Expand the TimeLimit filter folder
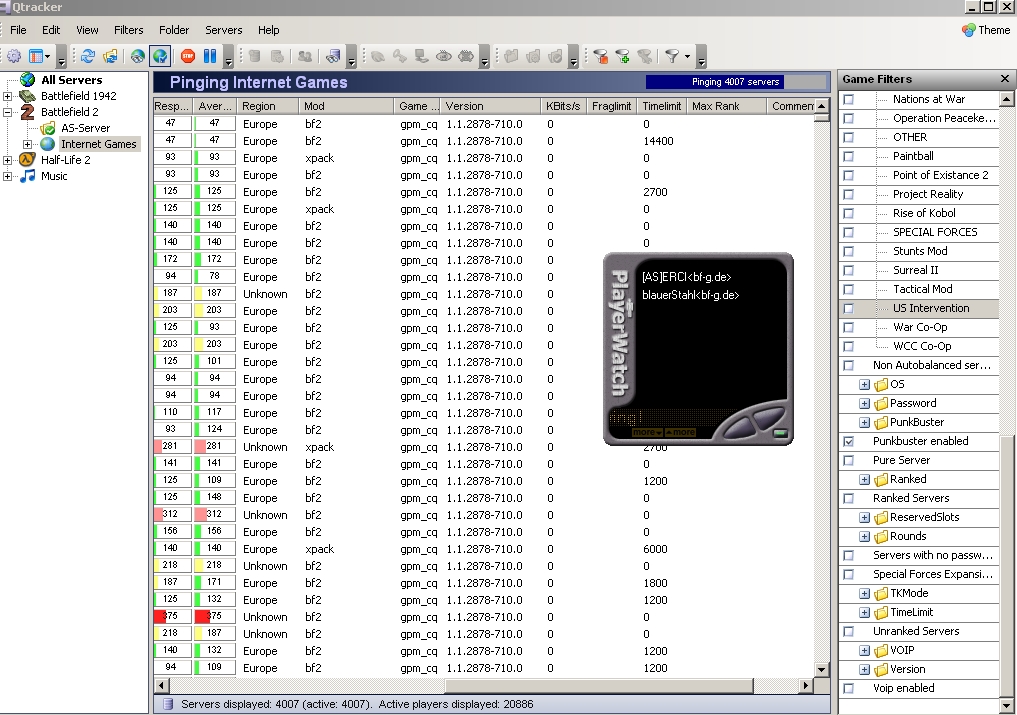Screen dimensions: 1017x715 point(864,612)
